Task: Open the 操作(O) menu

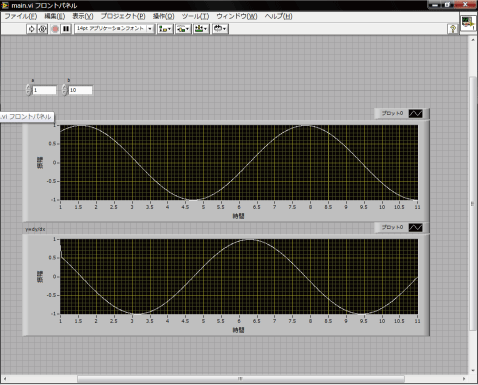Action: [163, 16]
